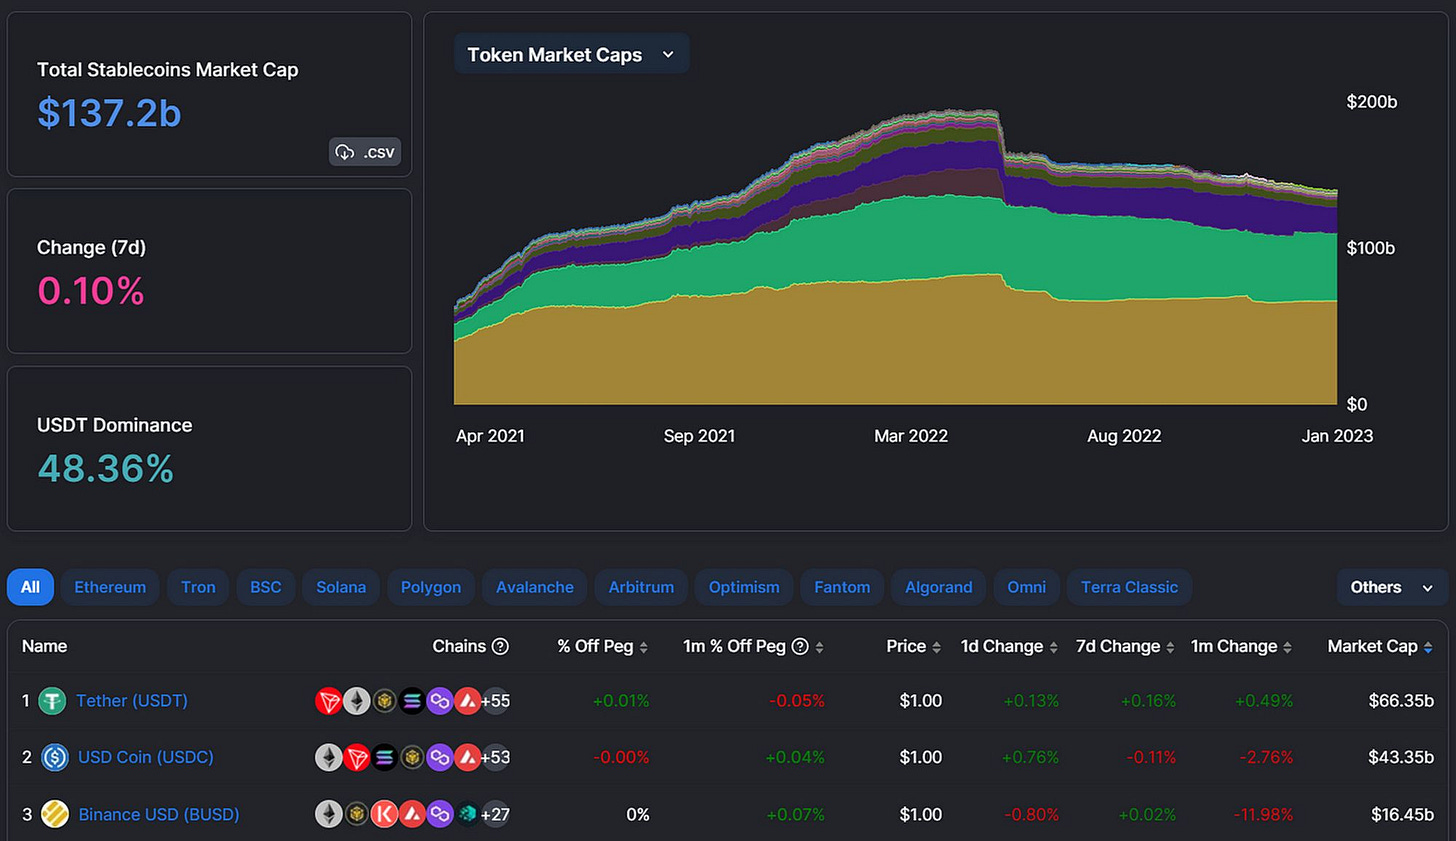Open the 1m % Off Peg help icon
The width and height of the screenshot is (1456, 841).
point(800,646)
